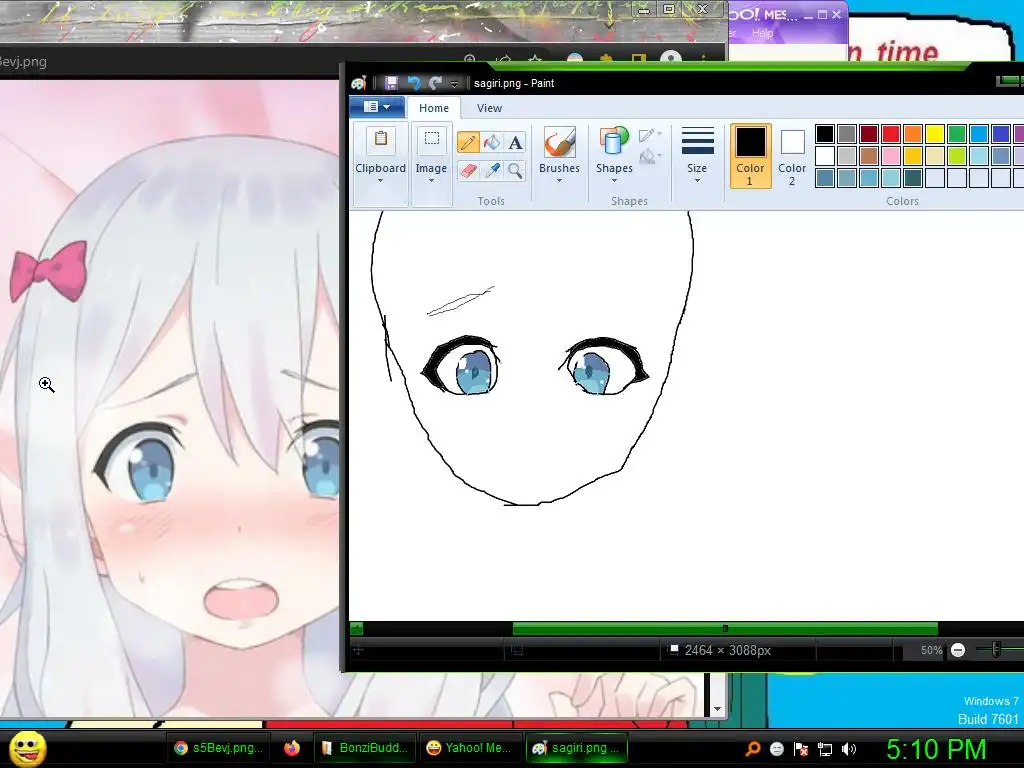This screenshot has width=1024, height=768.
Task: Open the shape Fill dropdown
Action: 650,157
